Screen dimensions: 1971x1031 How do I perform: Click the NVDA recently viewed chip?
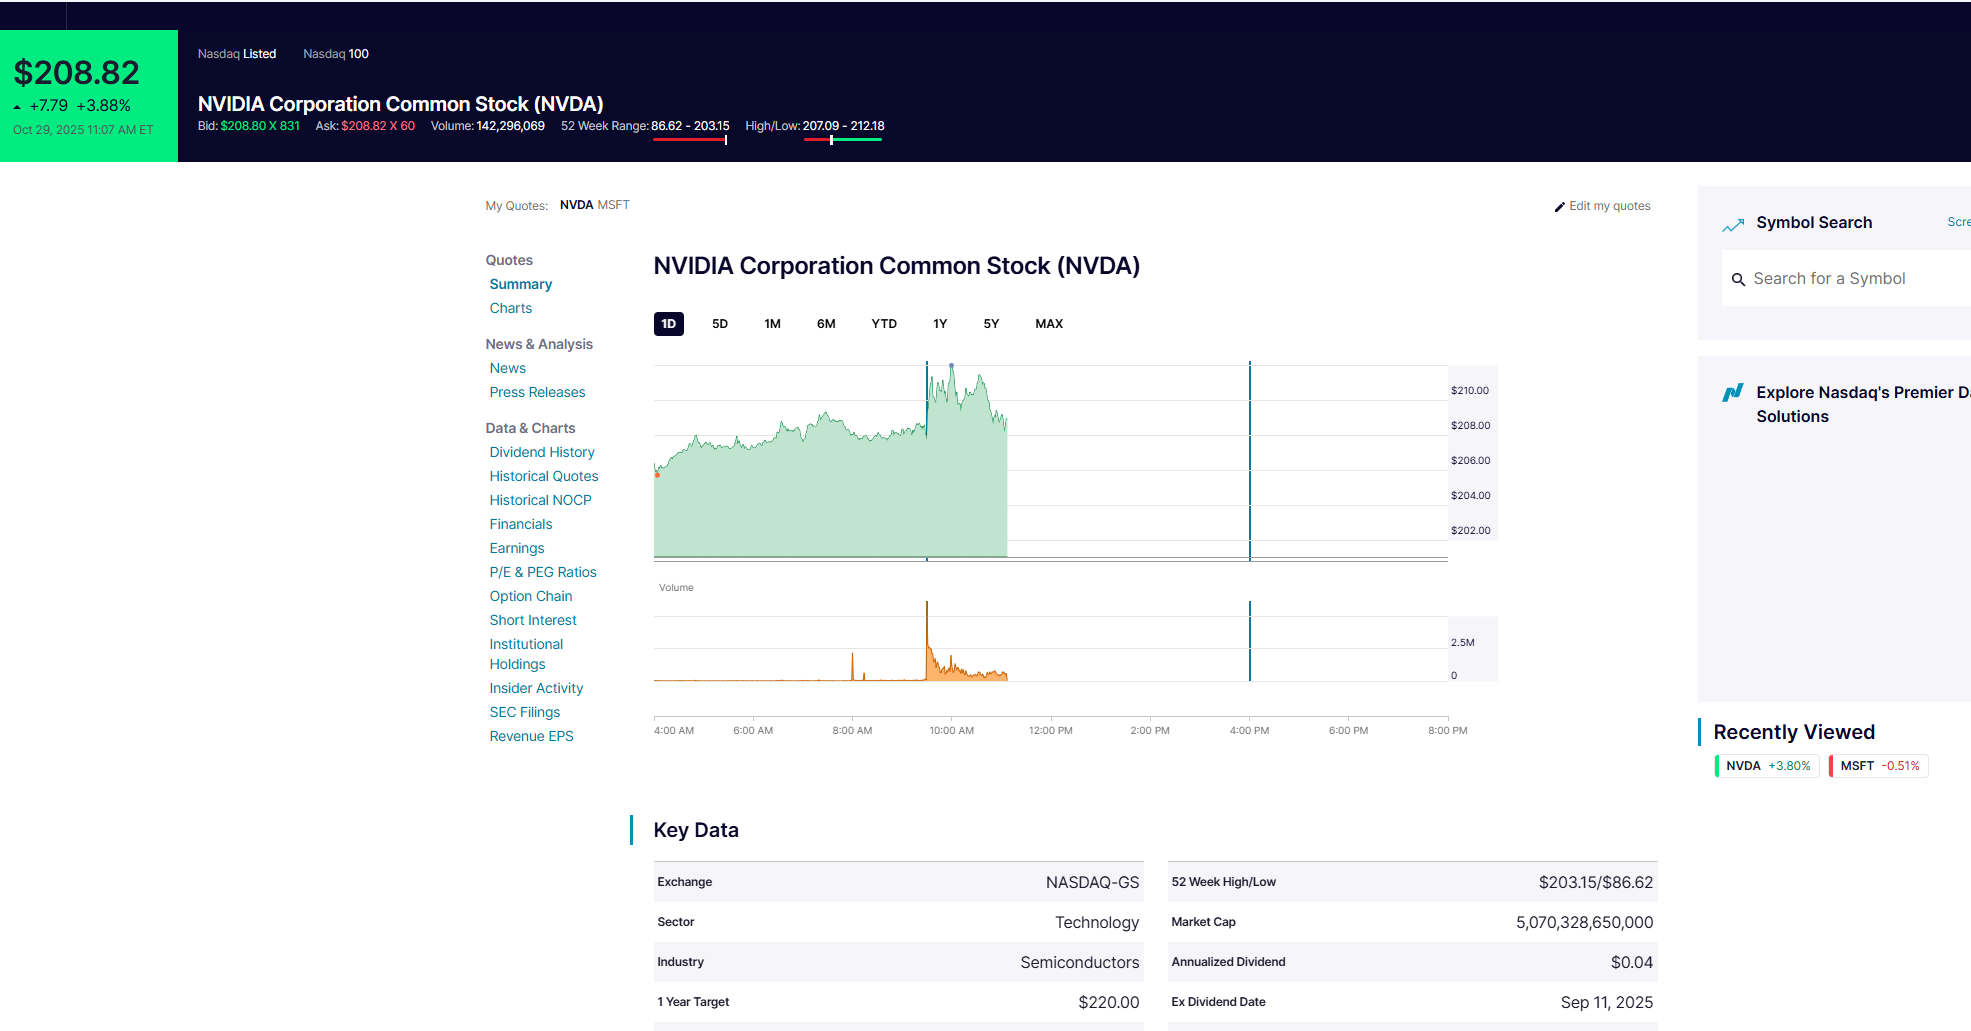click(x=1767, y=766)
